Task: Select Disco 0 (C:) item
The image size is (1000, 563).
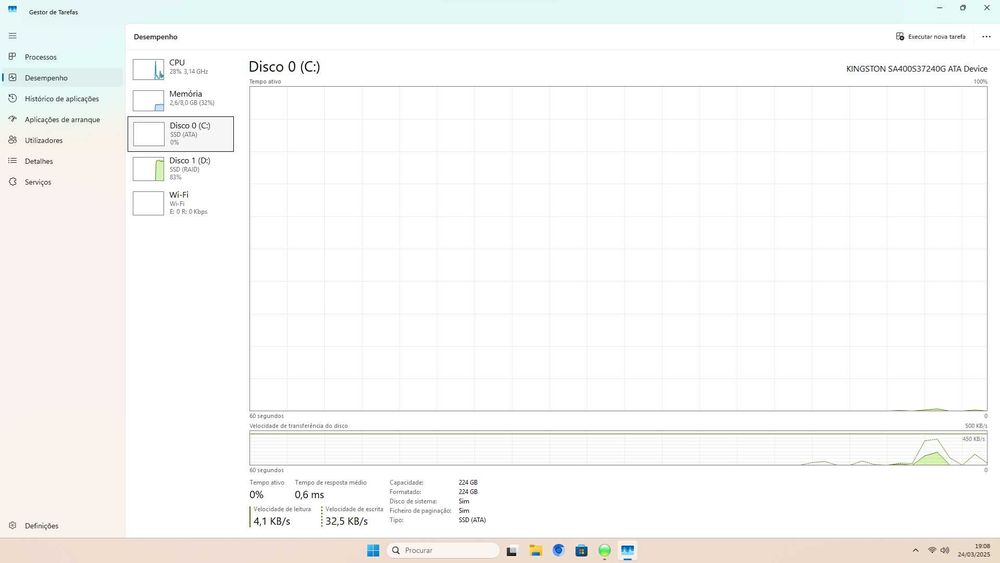Action: pyautogui.click(x=180, y=134)
